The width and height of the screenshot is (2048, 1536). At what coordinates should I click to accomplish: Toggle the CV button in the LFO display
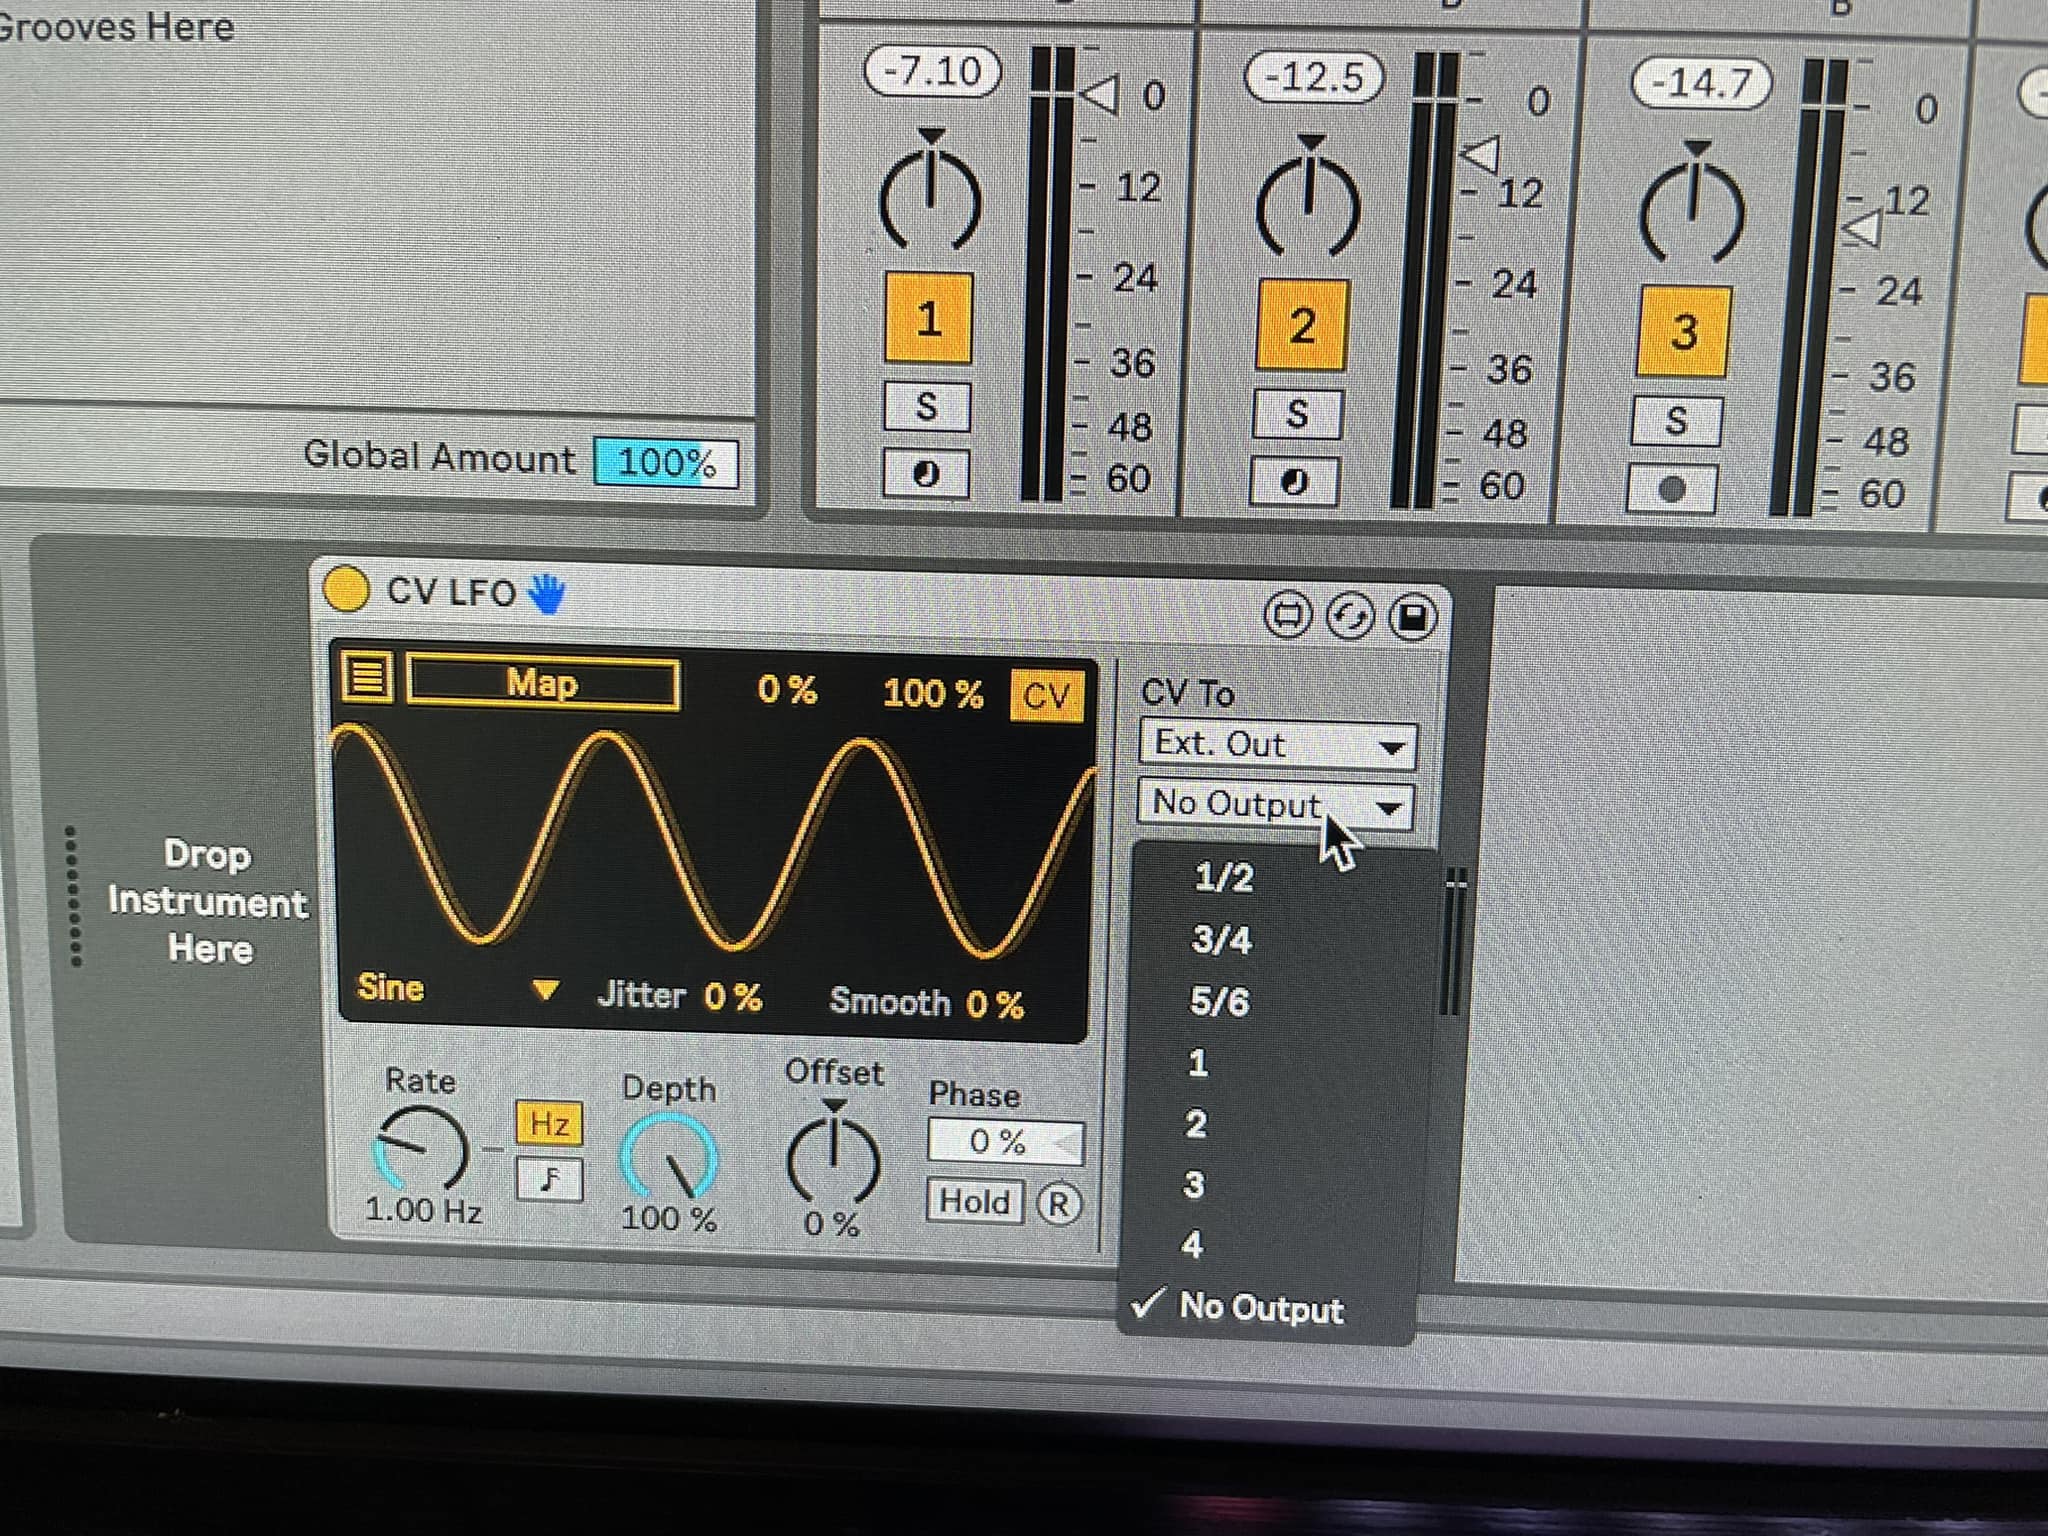pos(1046,695)
